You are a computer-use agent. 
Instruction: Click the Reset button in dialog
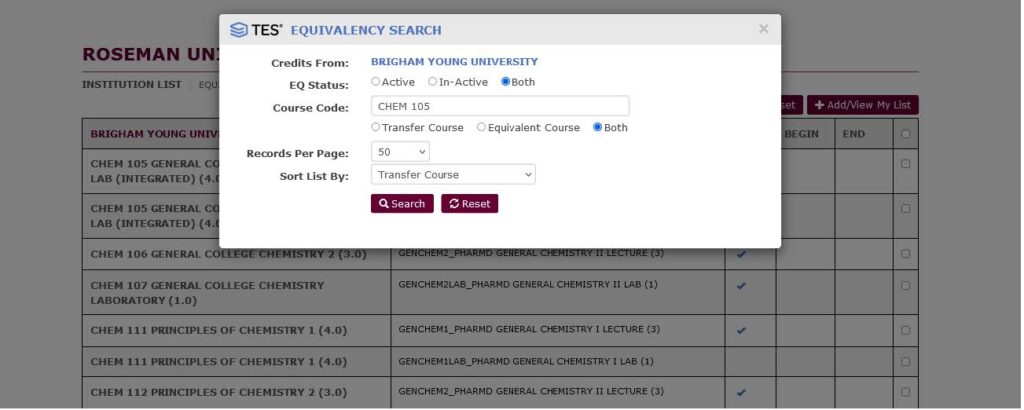point(470,204)
